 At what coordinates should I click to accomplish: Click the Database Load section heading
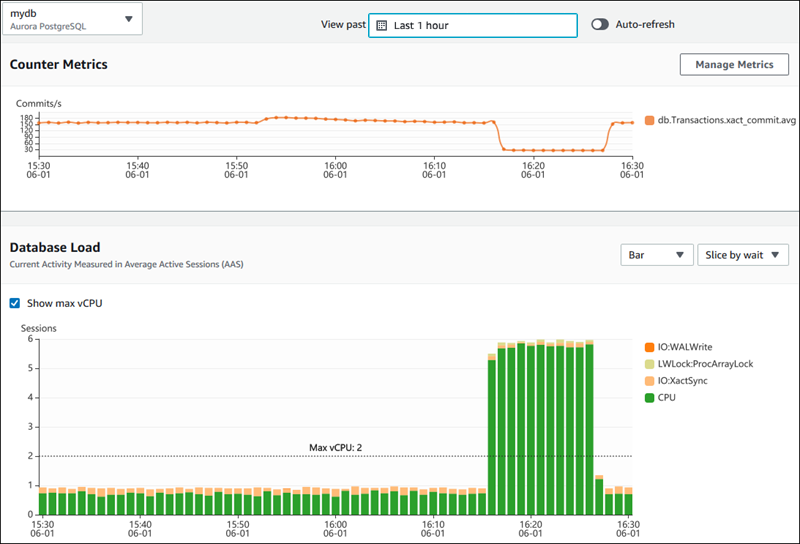pos(55,247)
